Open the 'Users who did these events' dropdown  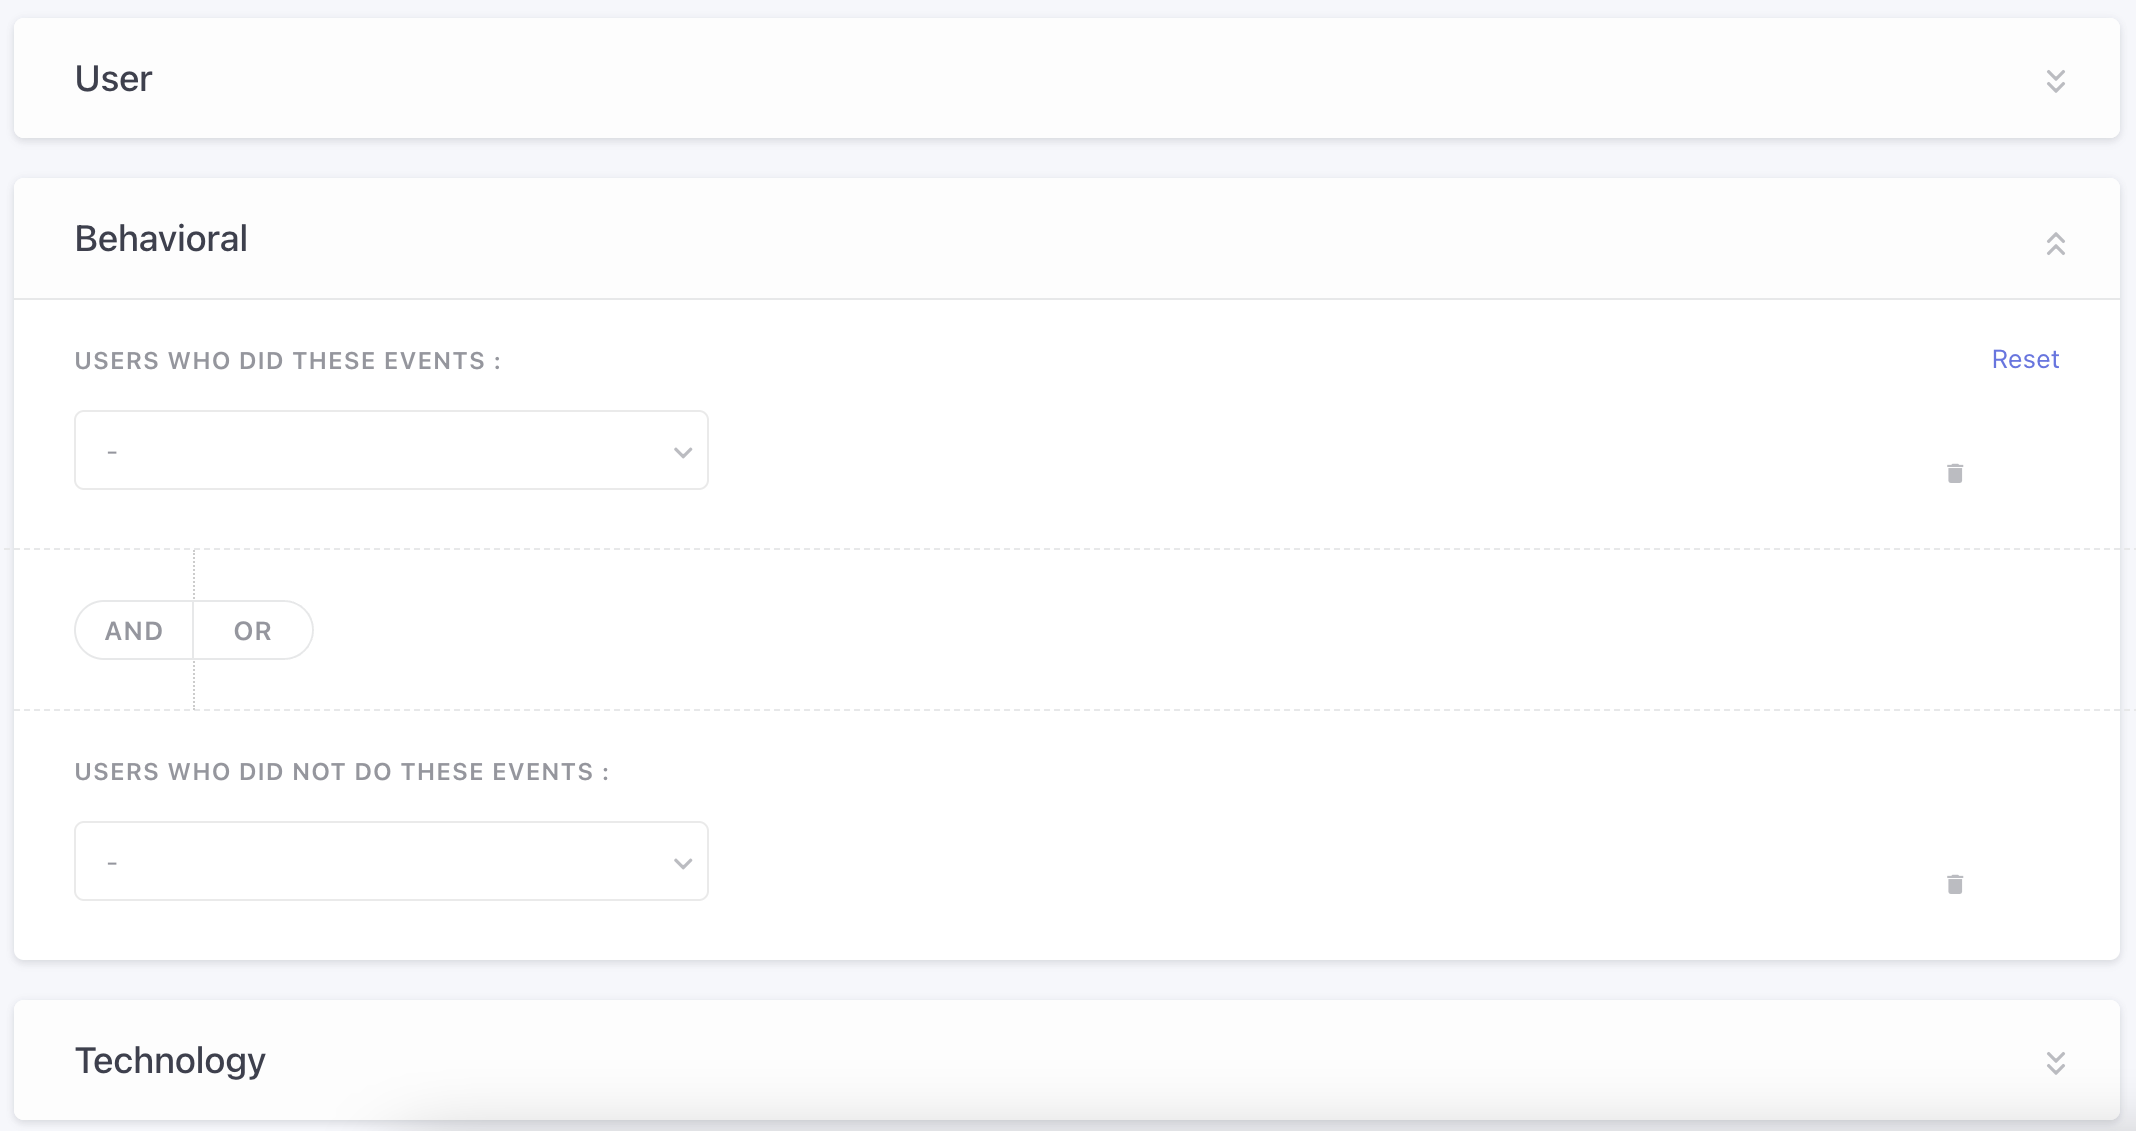[391, 450]
